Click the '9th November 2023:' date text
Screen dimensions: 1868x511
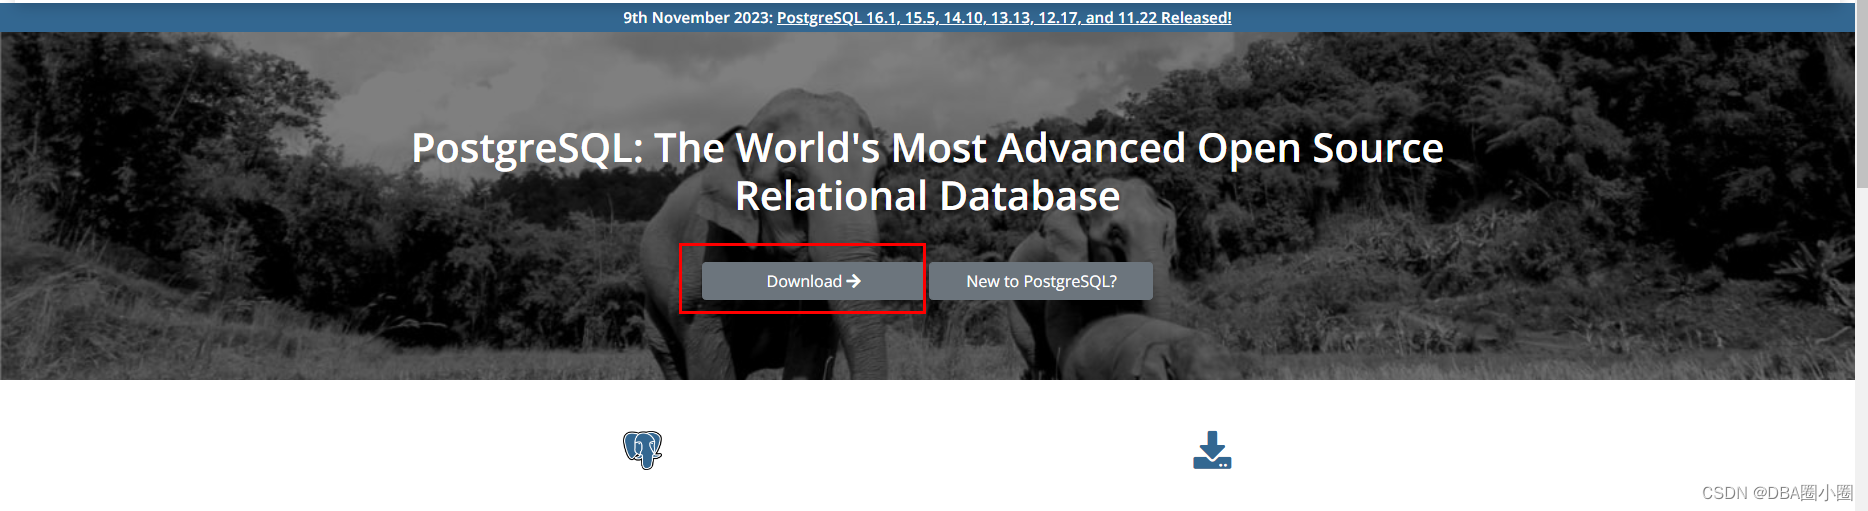(698, 17)
